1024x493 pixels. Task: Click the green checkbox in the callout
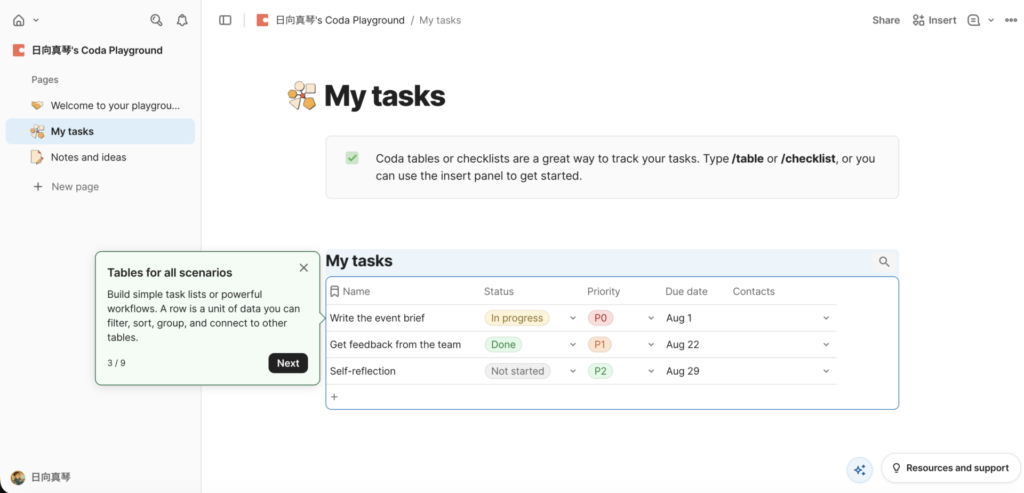point(352,158)
